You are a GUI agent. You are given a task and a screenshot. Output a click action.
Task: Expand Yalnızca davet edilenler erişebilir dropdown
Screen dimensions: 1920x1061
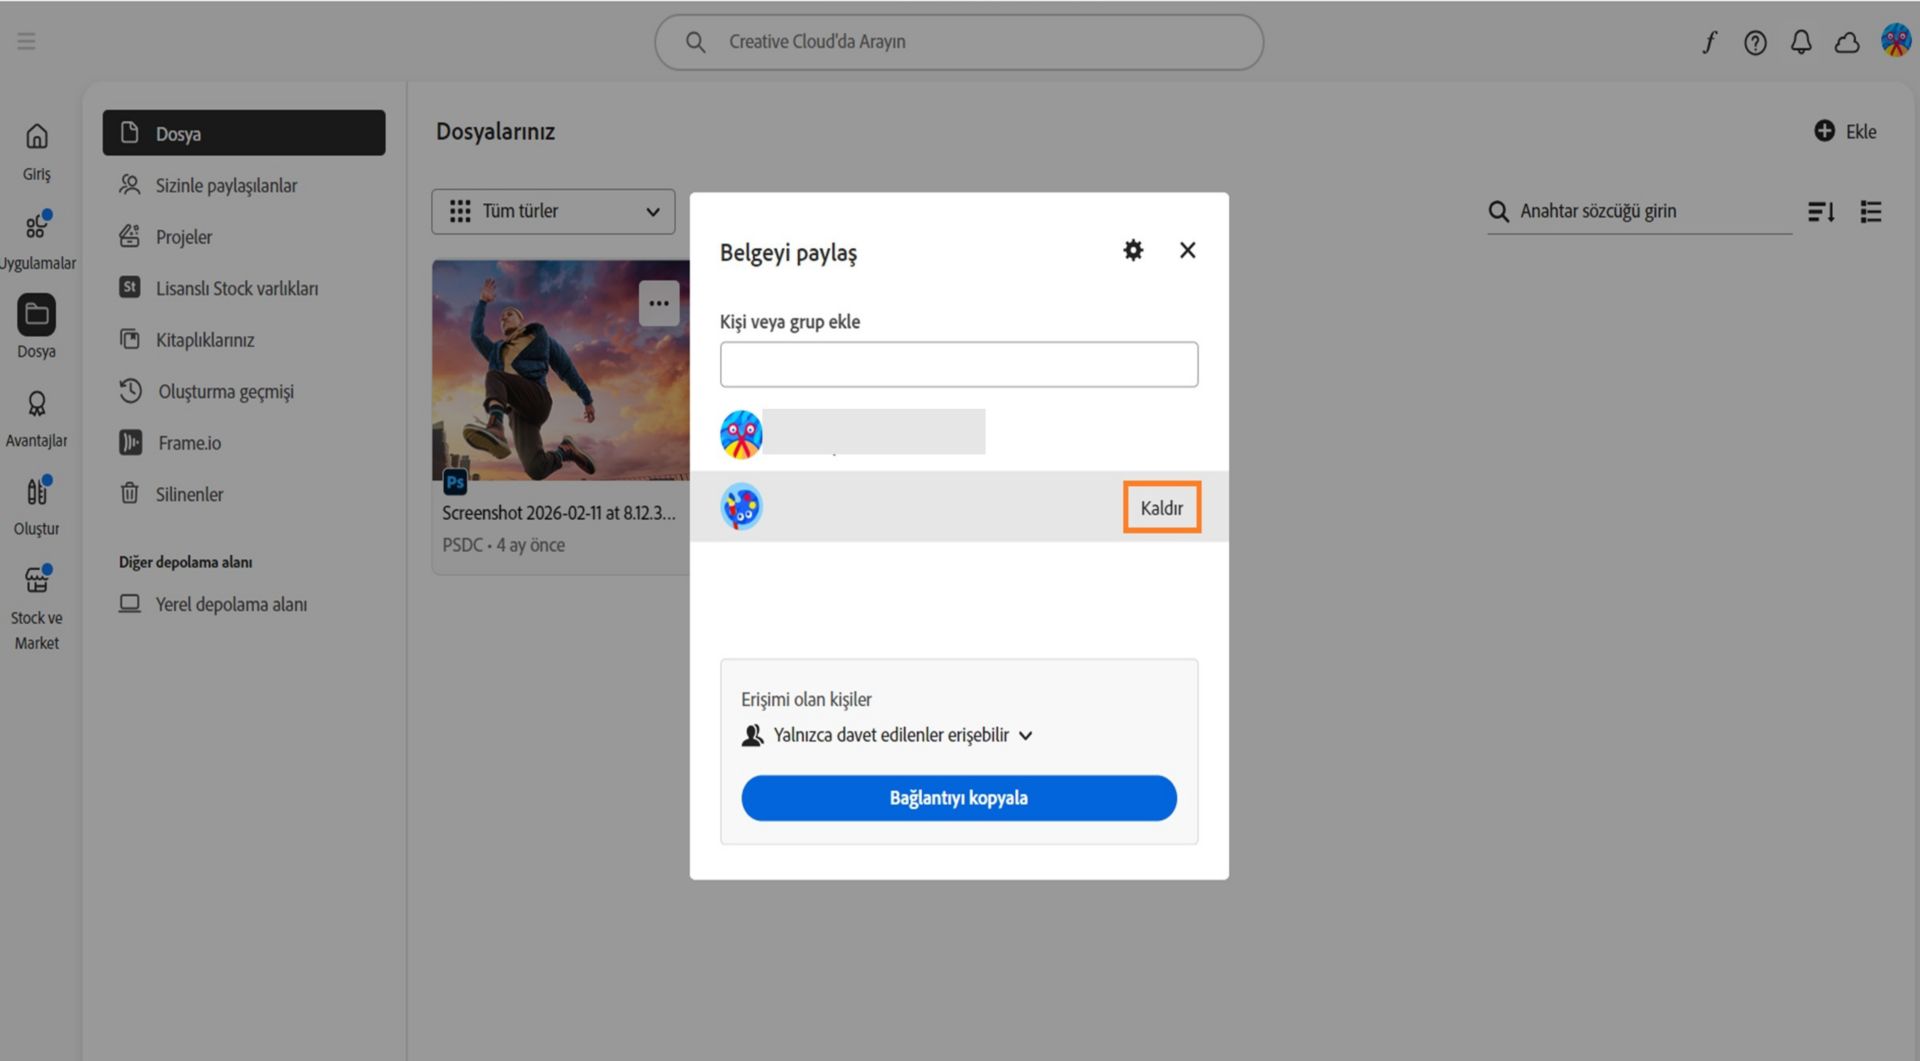[x=887, y=735]
